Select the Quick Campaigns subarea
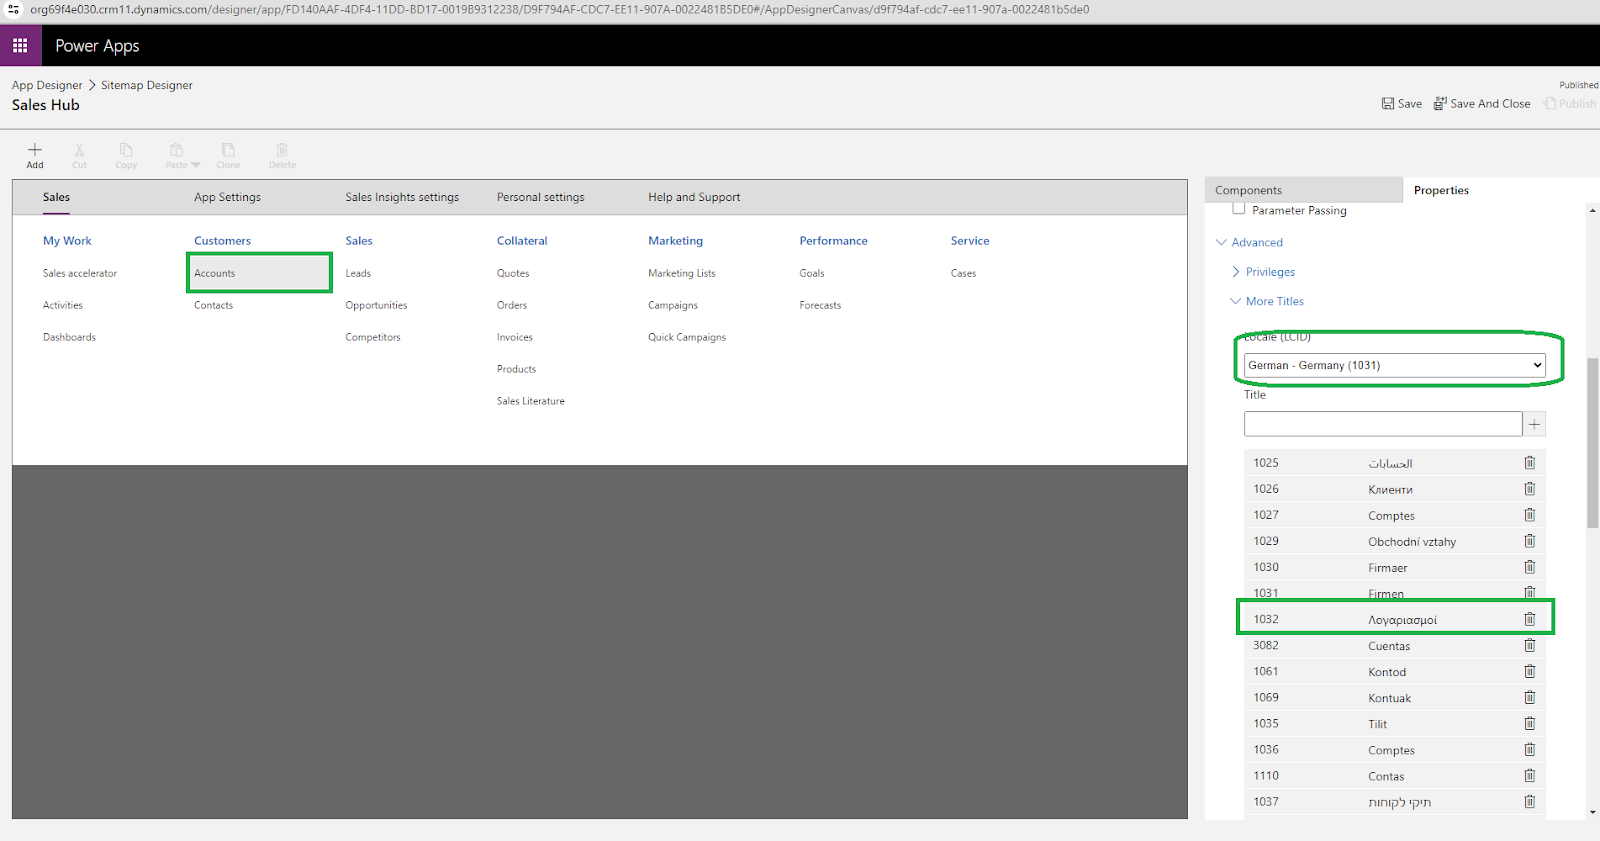This screenshot has height=841, width=1600. (x=687, y=337)
